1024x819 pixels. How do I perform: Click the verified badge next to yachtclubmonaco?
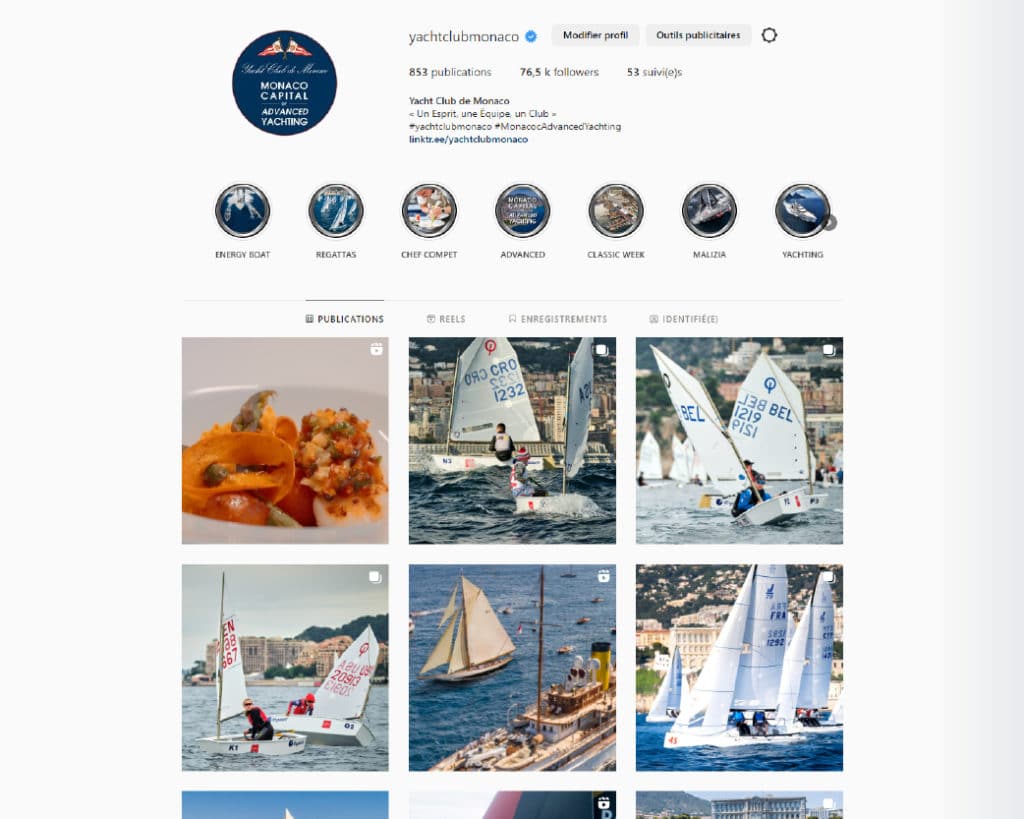(531, 37)
